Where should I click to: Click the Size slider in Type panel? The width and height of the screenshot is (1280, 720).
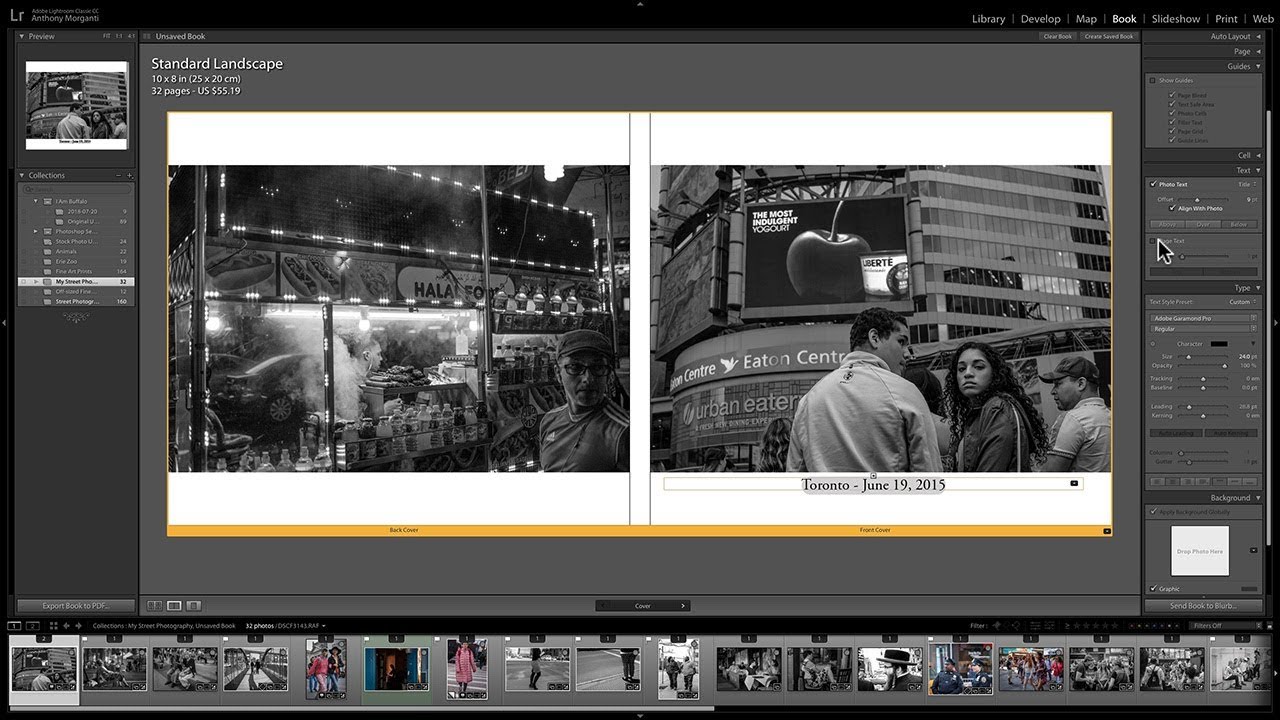[1203, 356]
